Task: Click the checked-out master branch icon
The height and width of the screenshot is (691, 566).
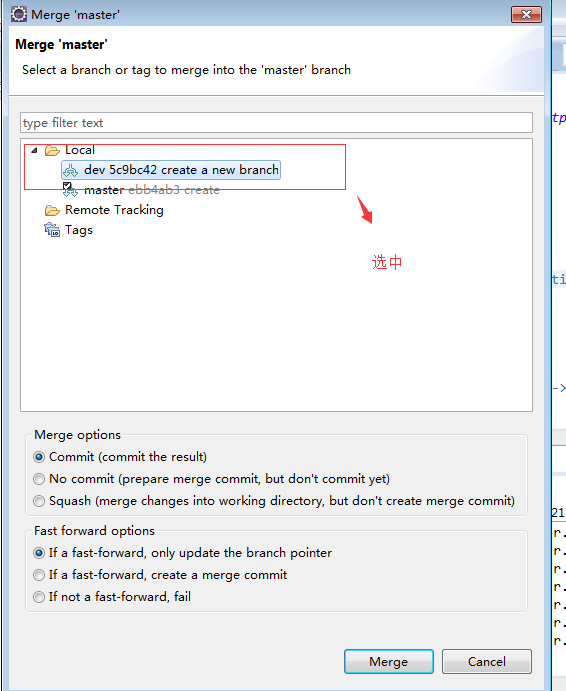Action: (x=70, y=189)
